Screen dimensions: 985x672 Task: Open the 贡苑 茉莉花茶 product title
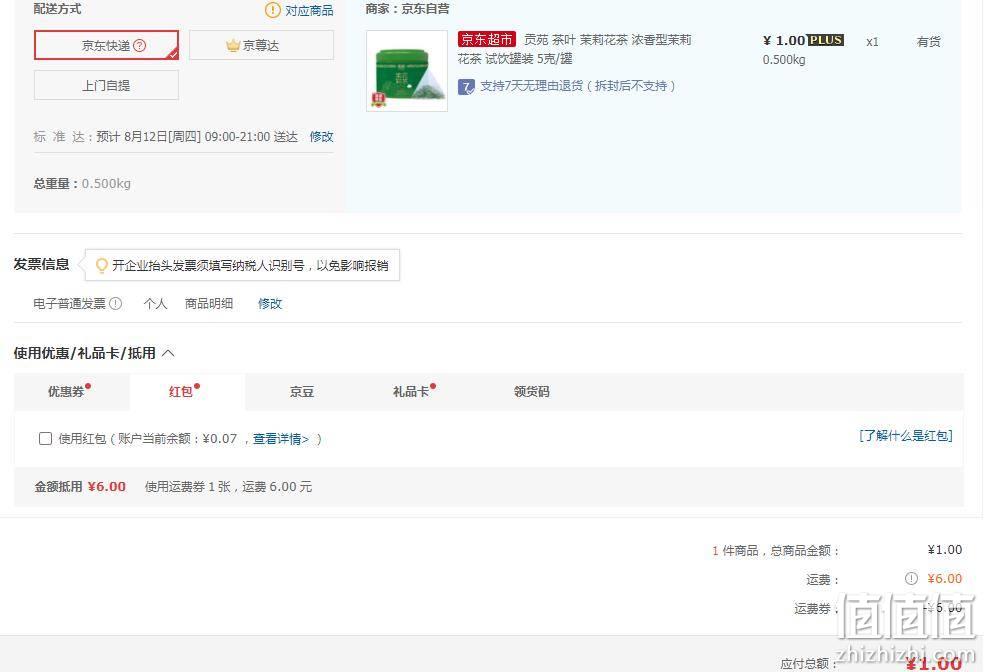click(x=574, y=49)
